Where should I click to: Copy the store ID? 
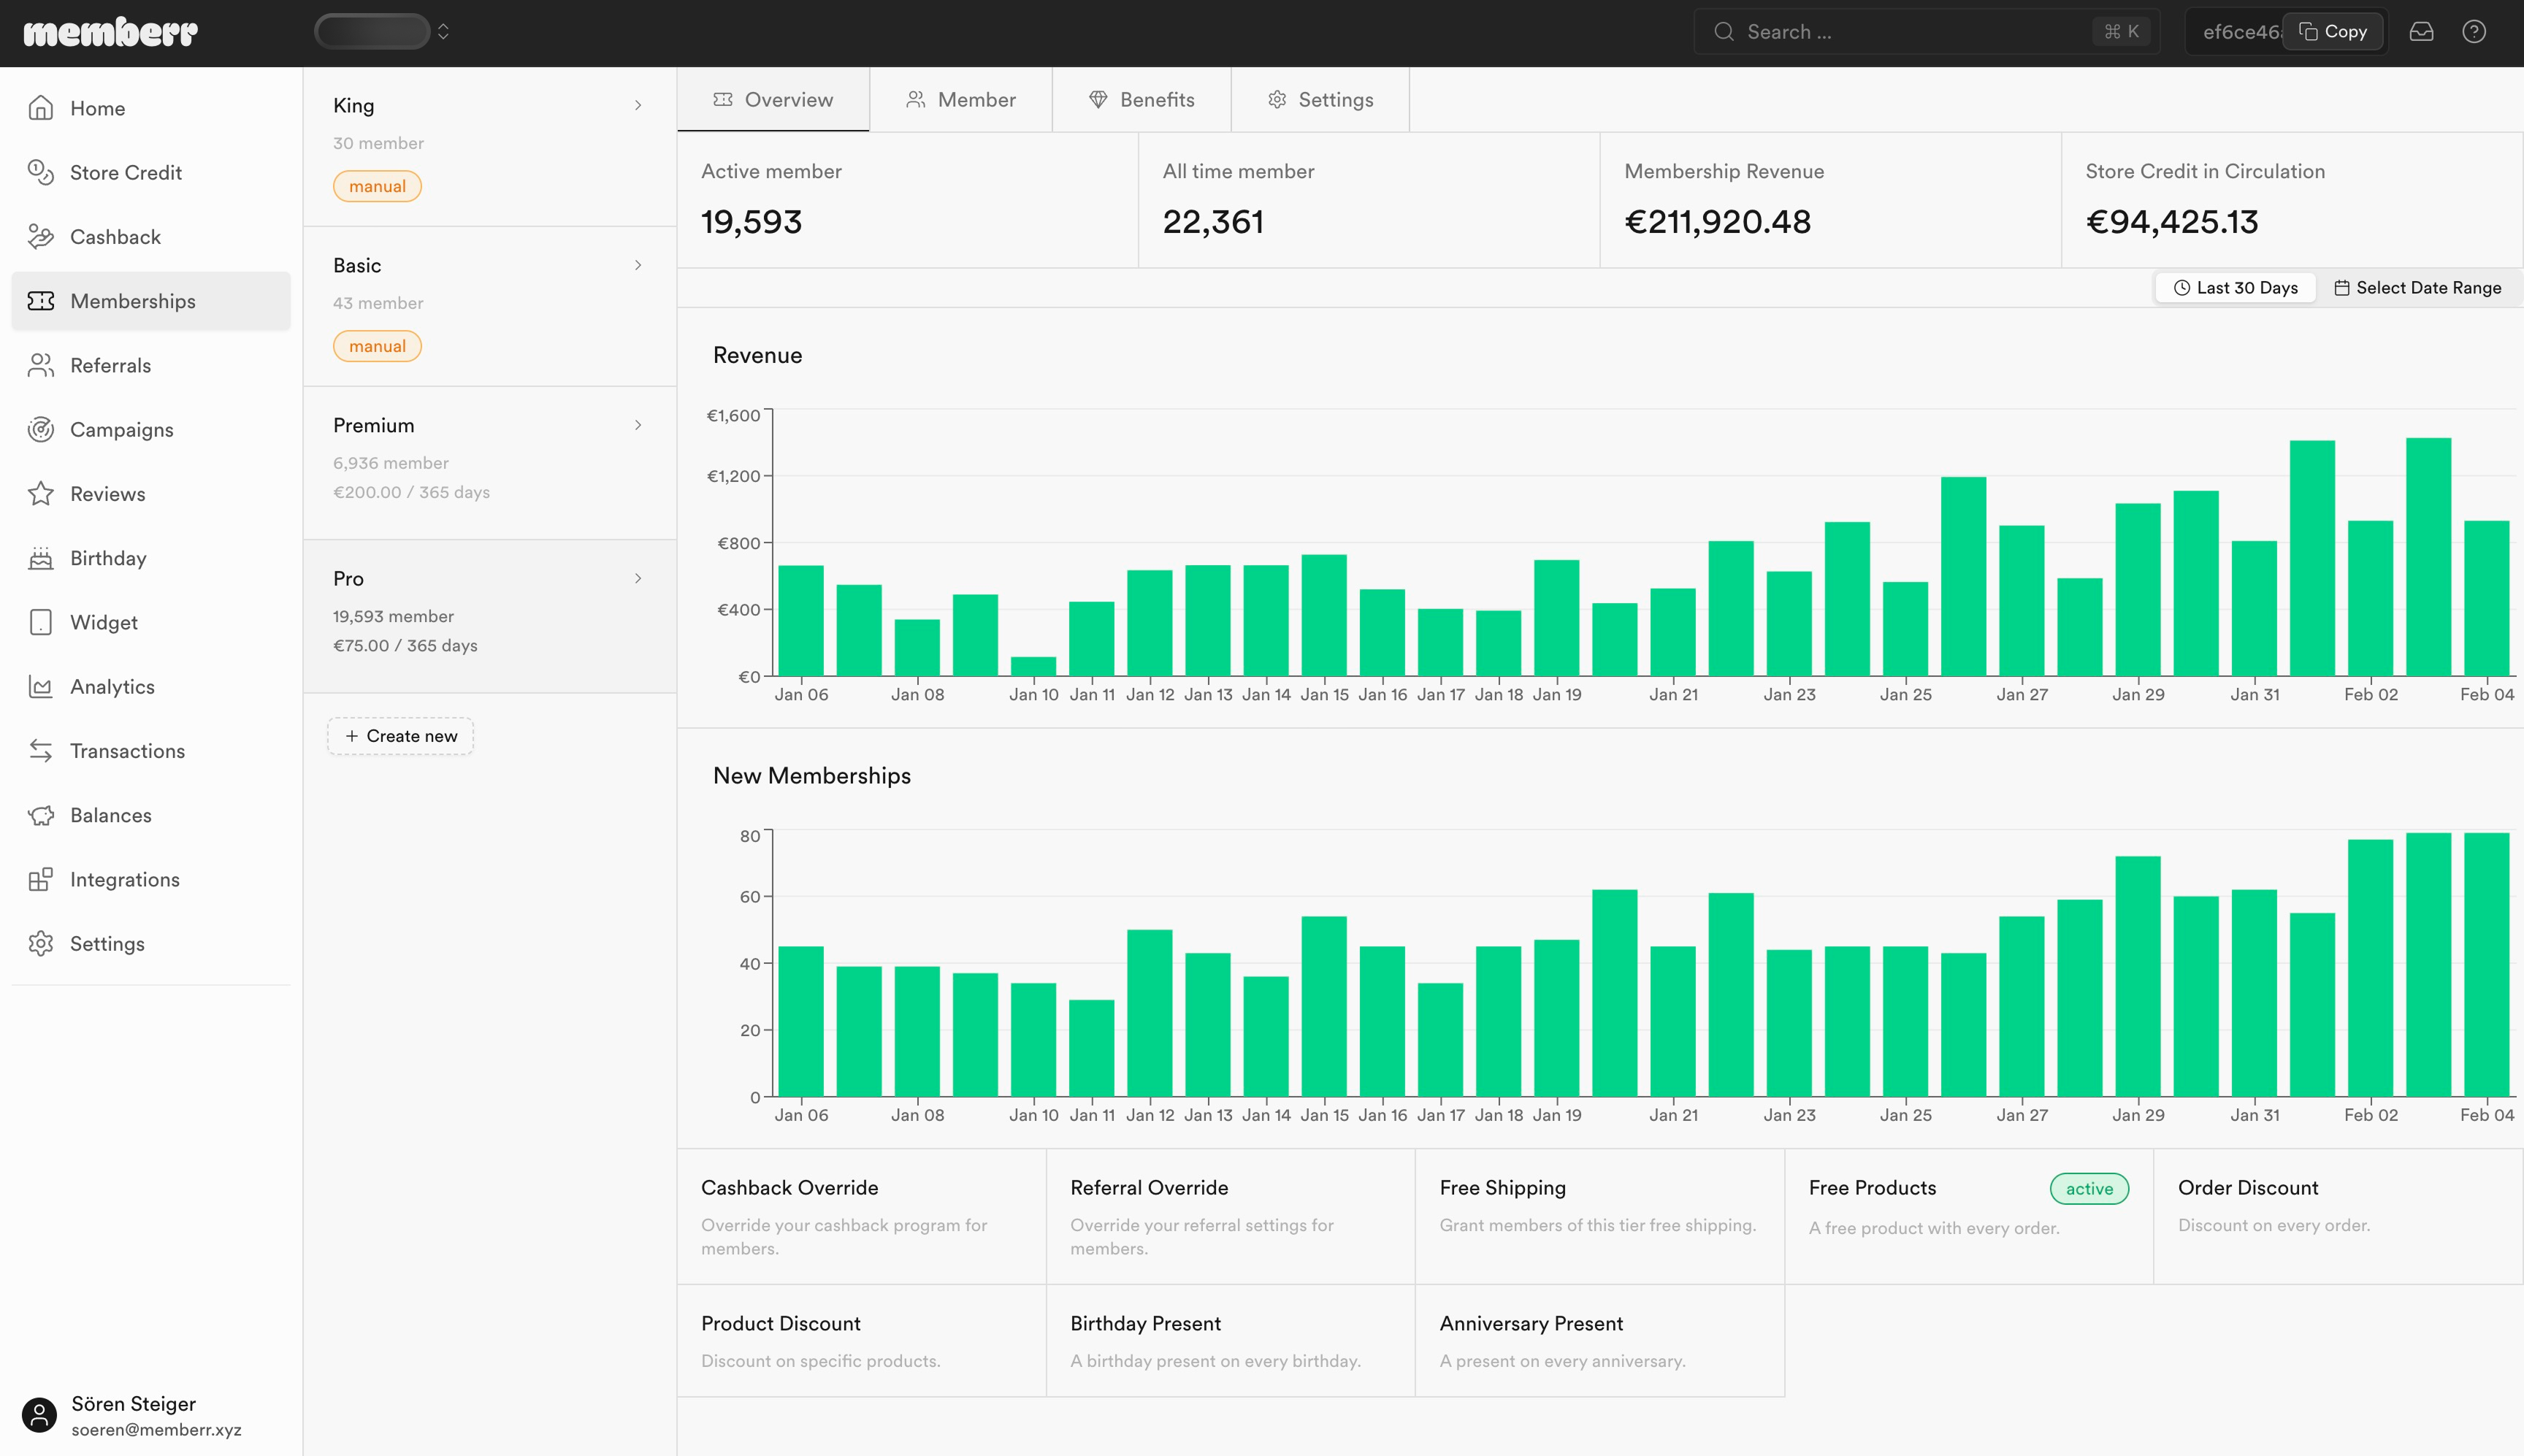point(2332,32)
